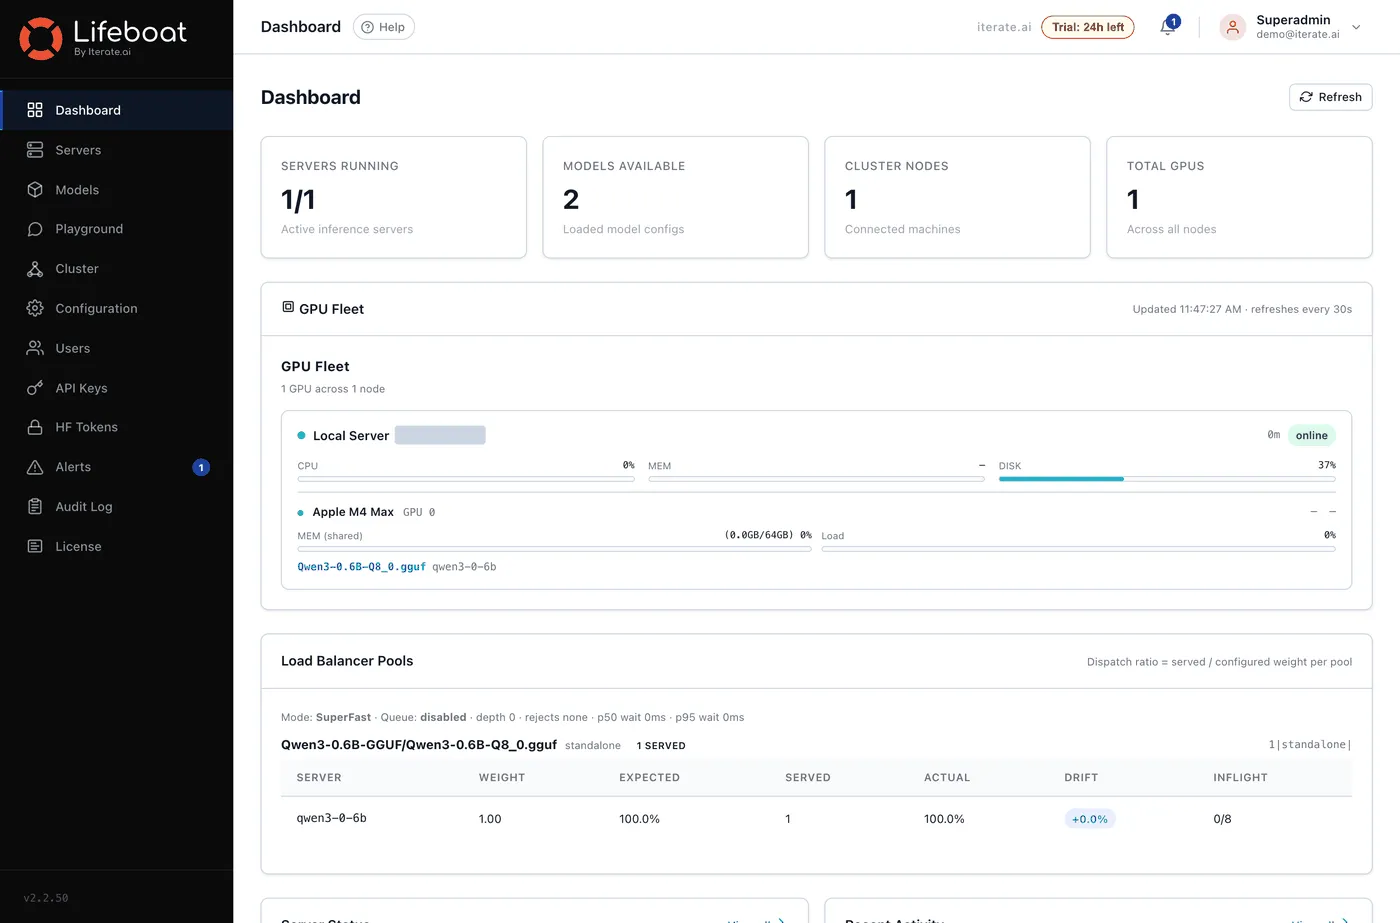Screen dimensions: 1400x923
Task: Click the Alerts warning triangle icon
Action: (35, 467)
